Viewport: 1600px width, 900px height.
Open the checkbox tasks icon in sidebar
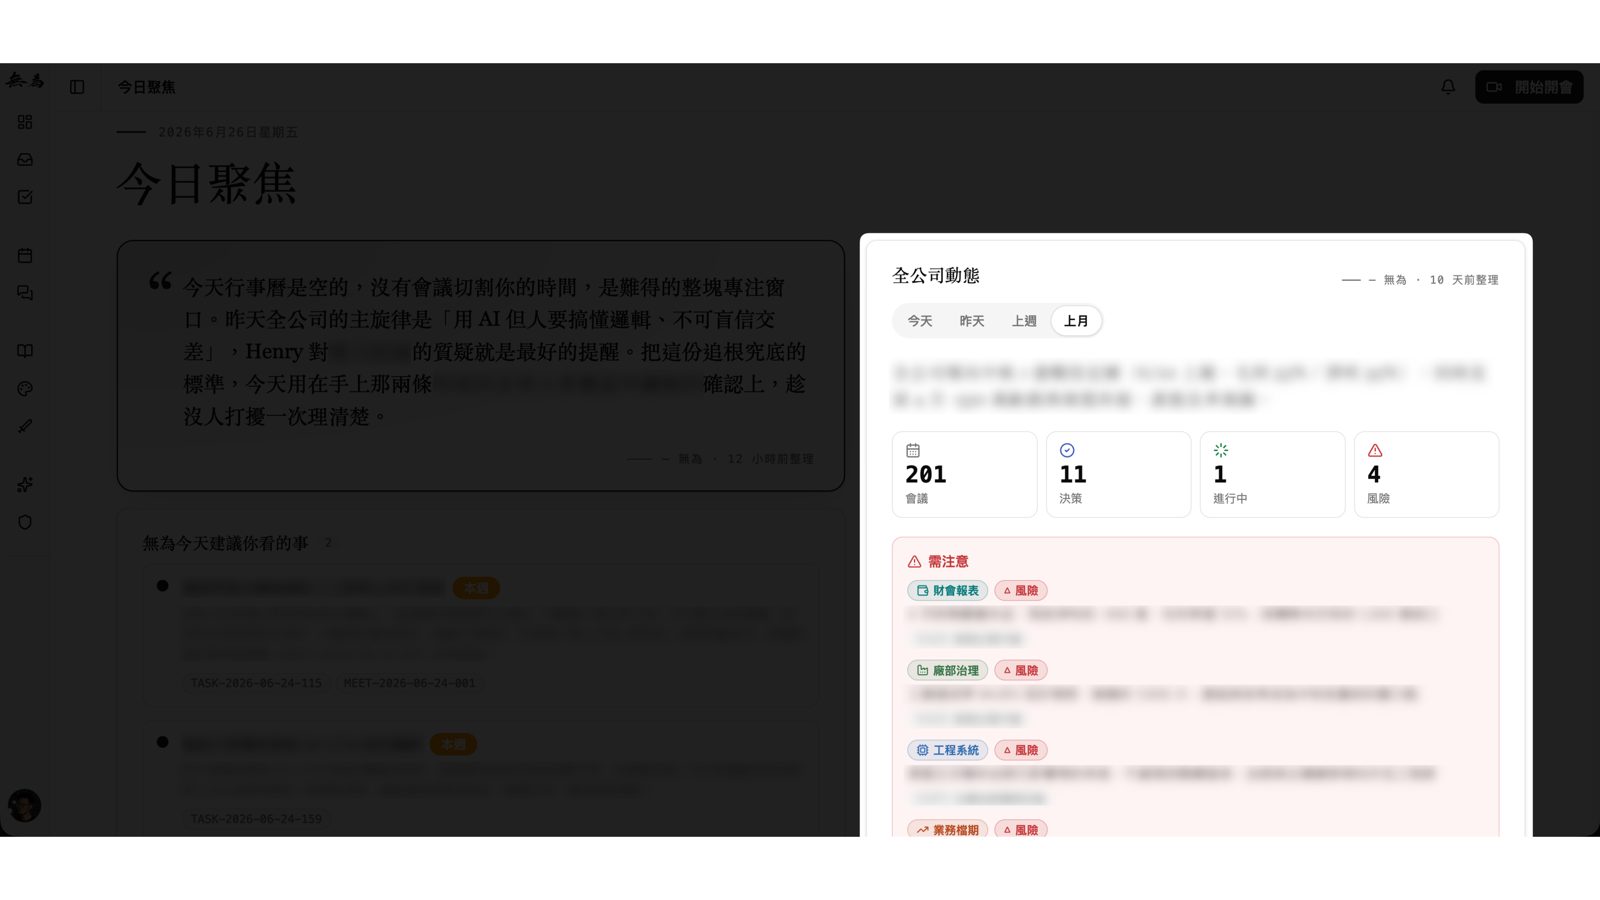(25, 197)
